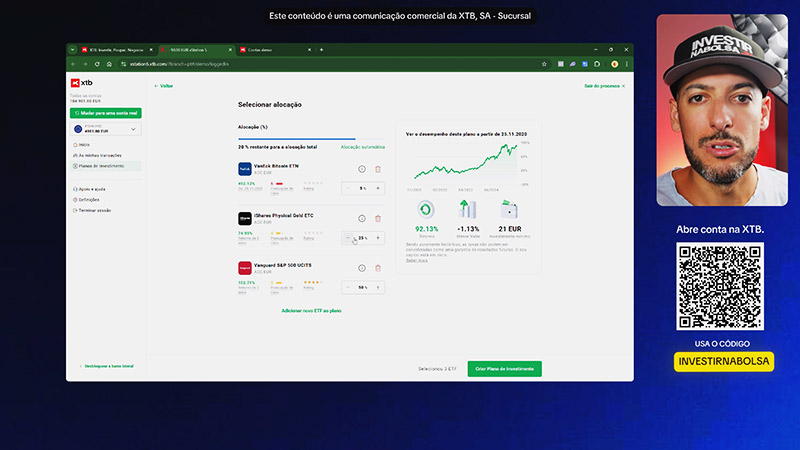Open a new browser tab
Viewport: 800px width, 450px height.
(321, 50)
